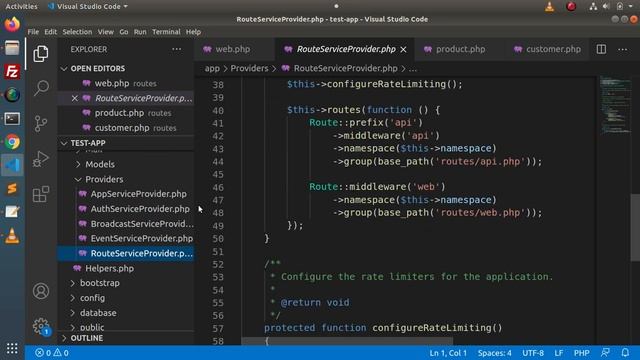Image resolution: width=640 pixels, height=360 pixels.
Task: Open the Go menu
Action: (x=124, y=32)
